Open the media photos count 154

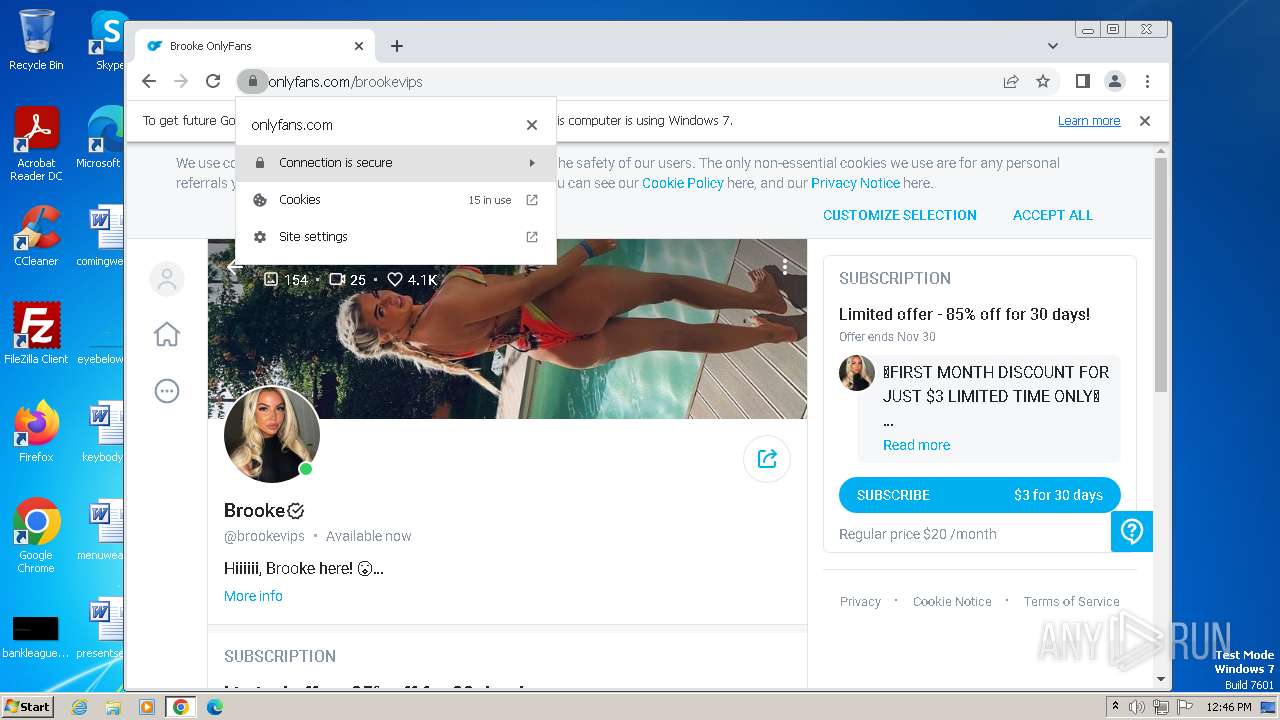tap(286, 280)
